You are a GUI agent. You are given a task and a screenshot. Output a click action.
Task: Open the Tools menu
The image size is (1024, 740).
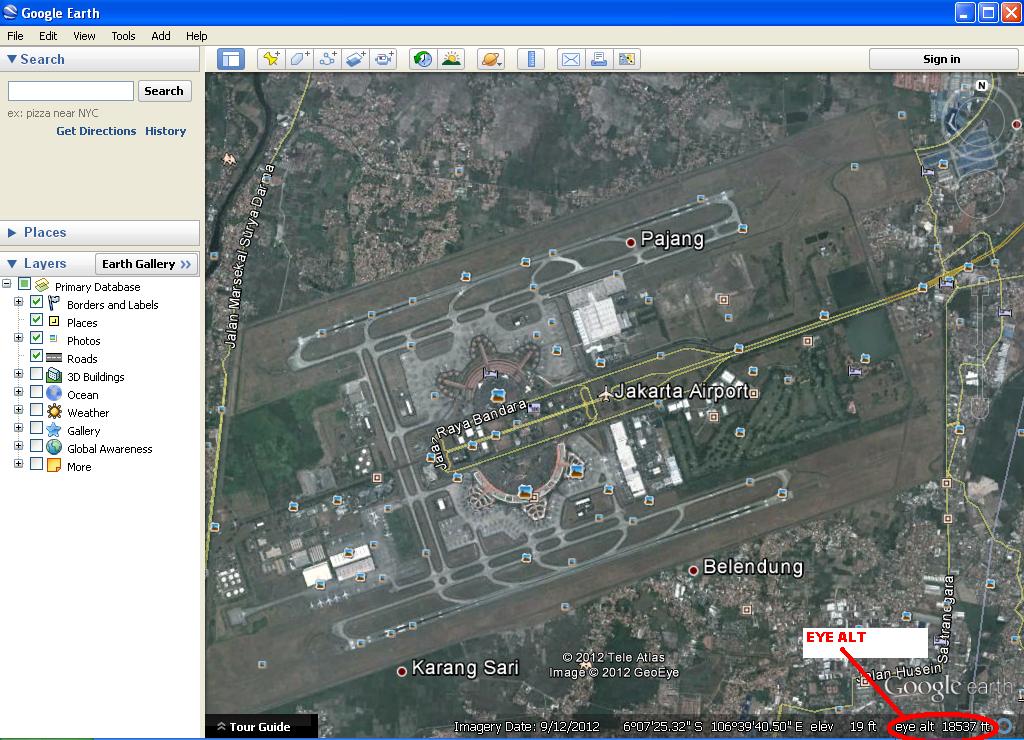tap(123, 36)
